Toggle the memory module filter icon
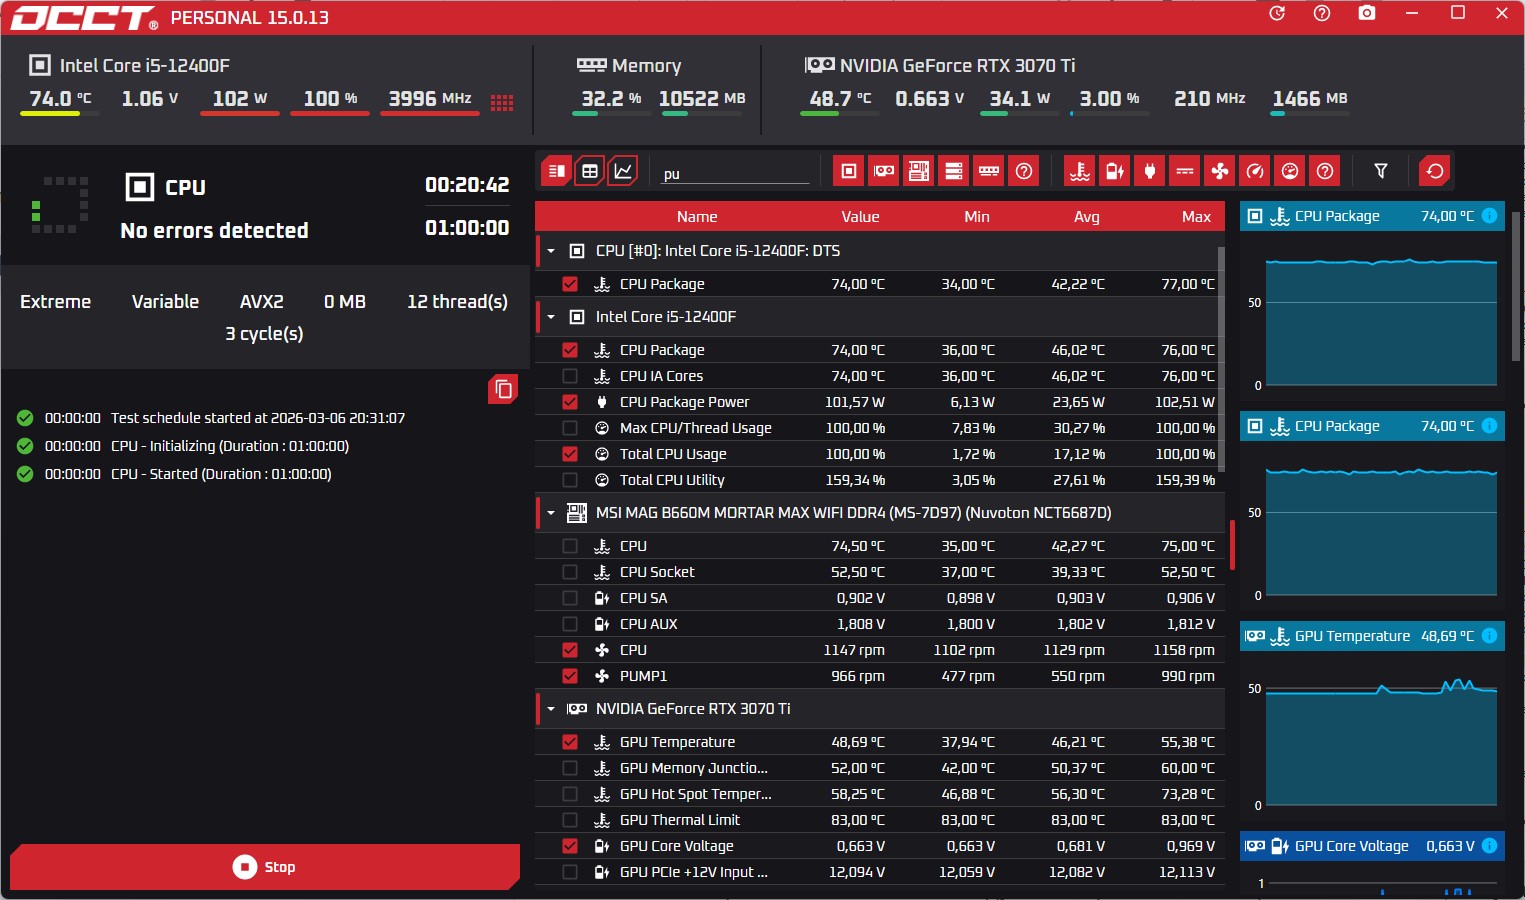Screen dimensions: 1525x900 (989, 171)
